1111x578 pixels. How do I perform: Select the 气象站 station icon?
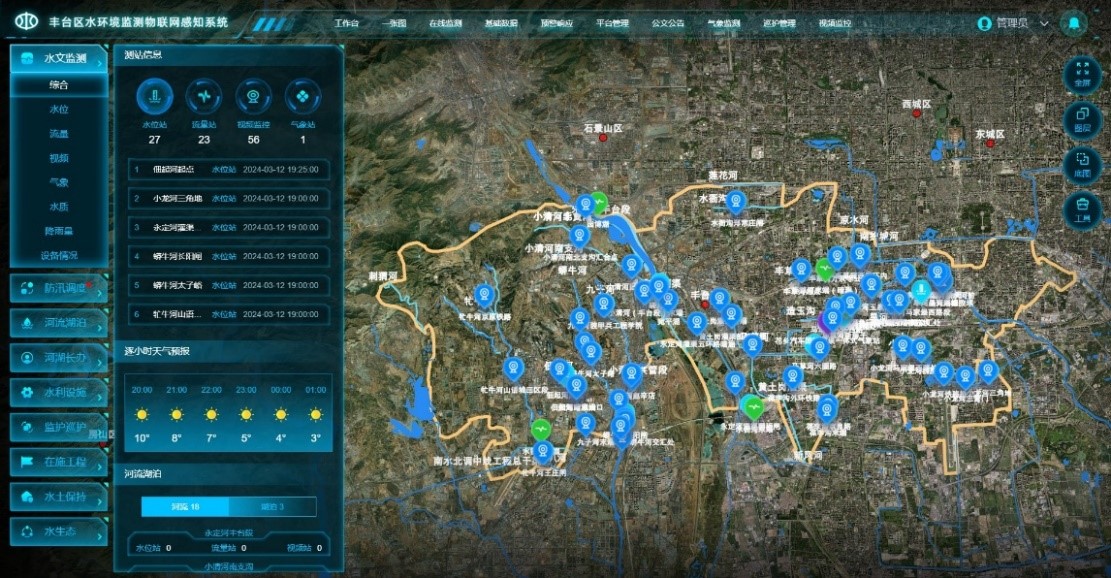pos(302,97)
